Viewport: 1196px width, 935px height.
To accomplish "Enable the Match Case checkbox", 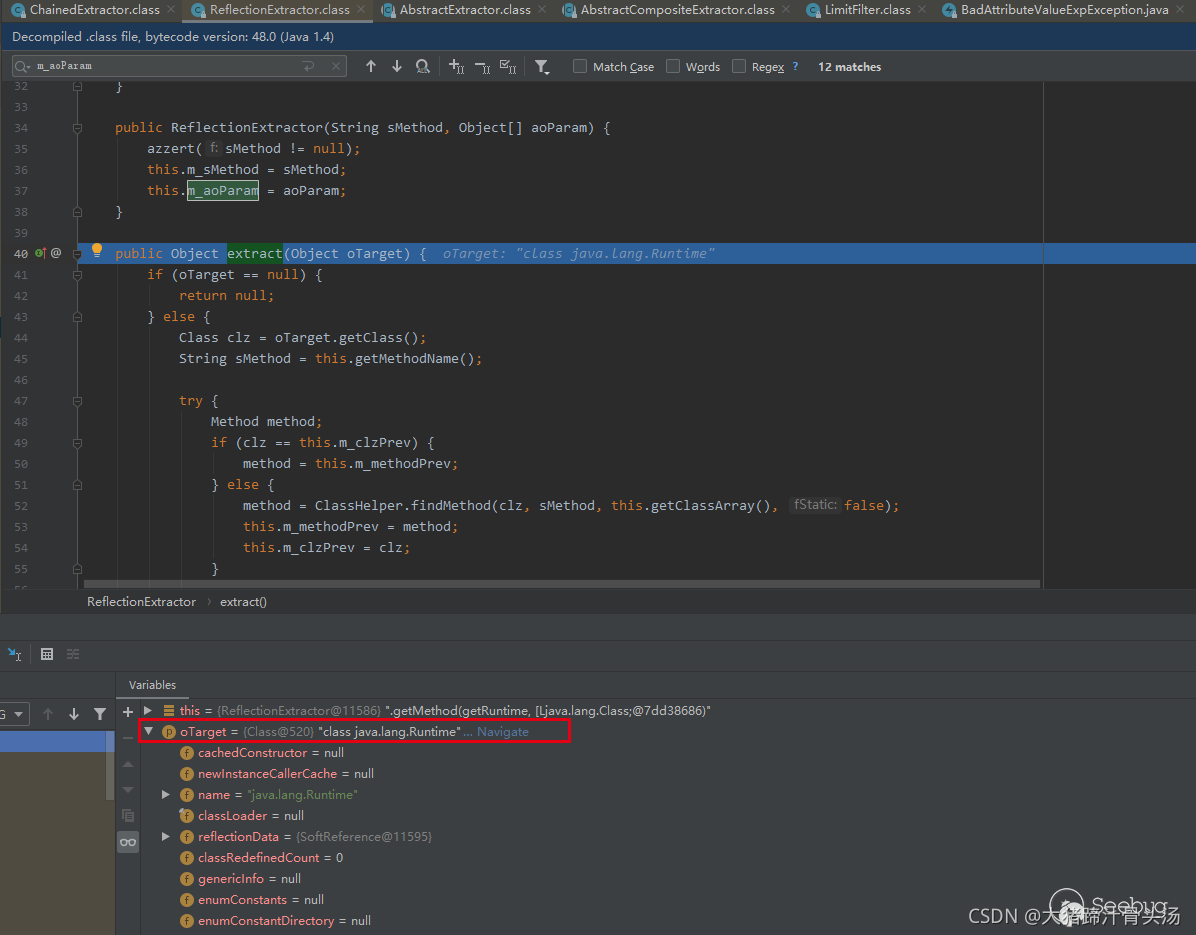I will point(580,67).
